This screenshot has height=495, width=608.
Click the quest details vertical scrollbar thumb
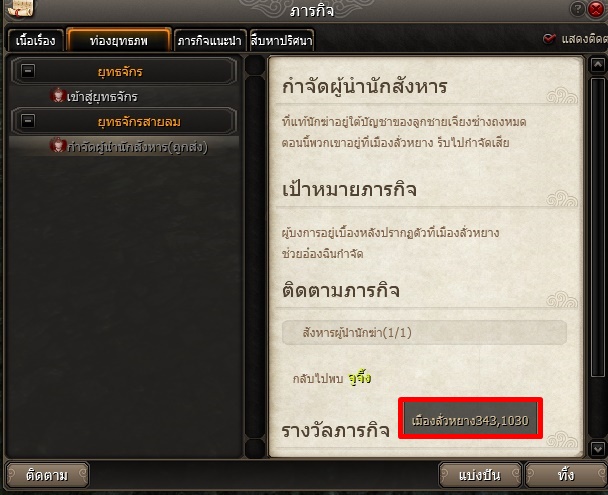tap(598, 227)
